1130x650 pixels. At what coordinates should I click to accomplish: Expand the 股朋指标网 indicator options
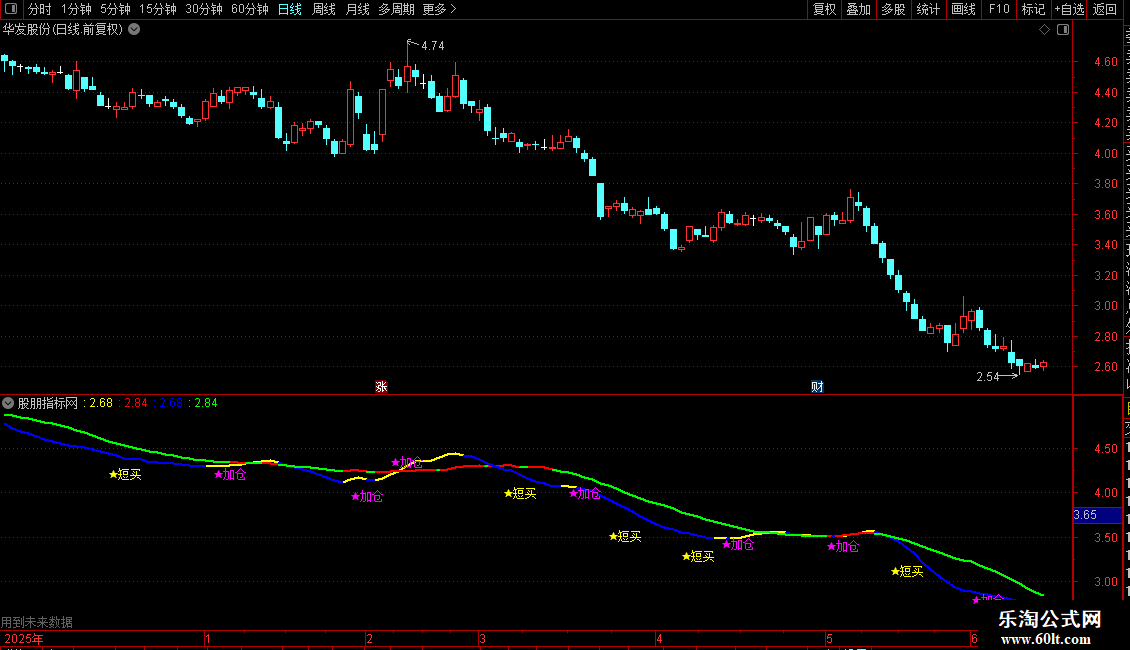pyautogui.click(x=8, y=403)
